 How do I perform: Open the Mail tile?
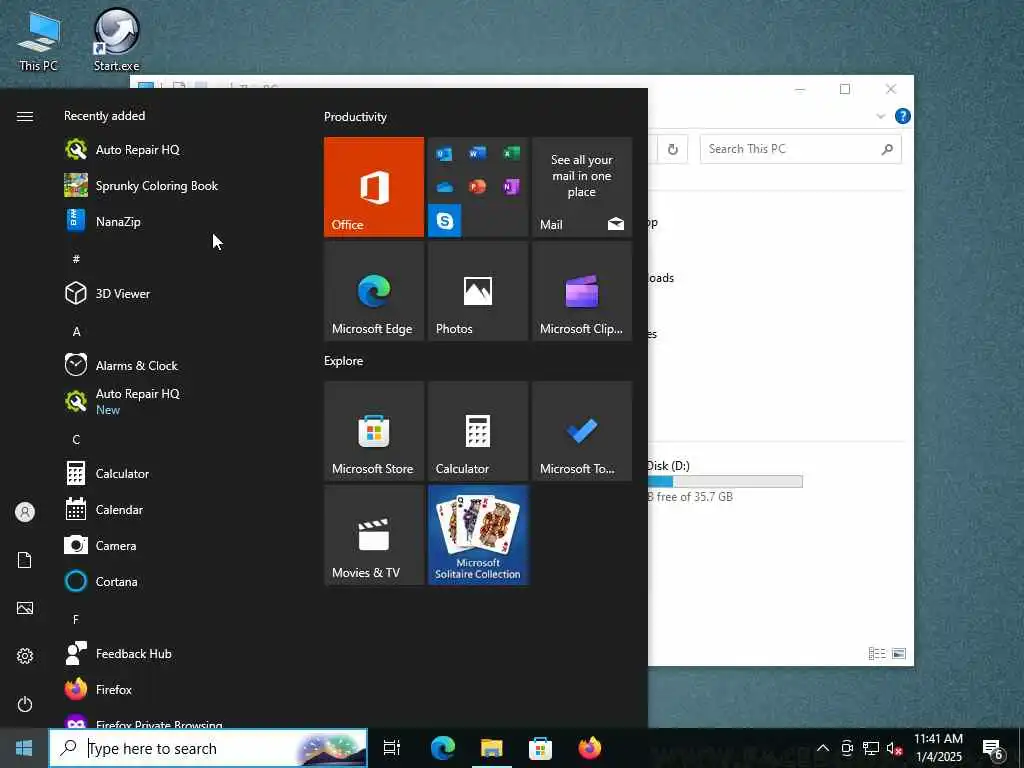click(581, 187)
